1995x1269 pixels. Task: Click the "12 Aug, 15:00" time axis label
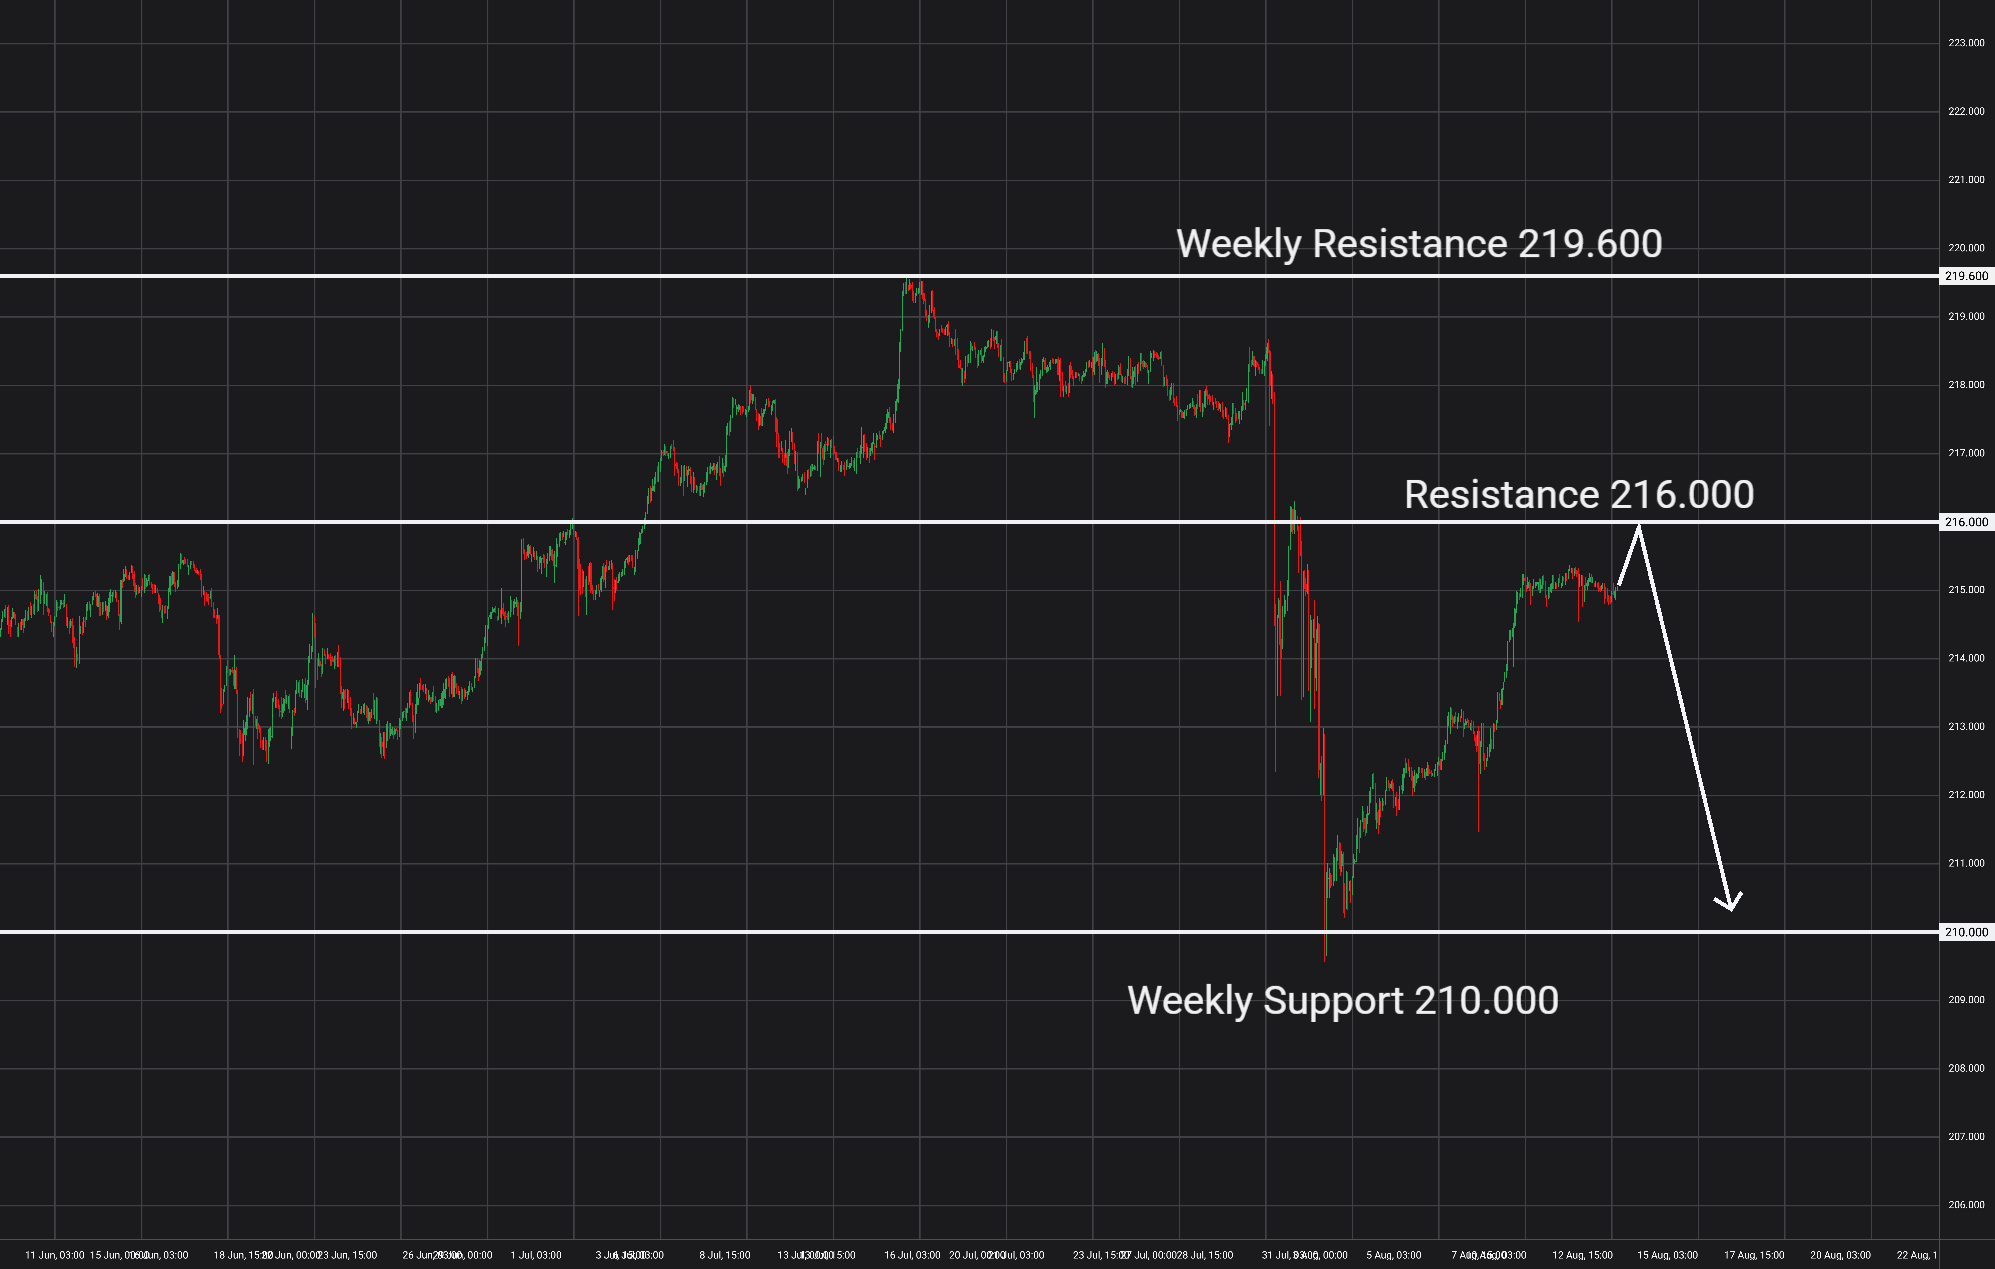1582,1255
